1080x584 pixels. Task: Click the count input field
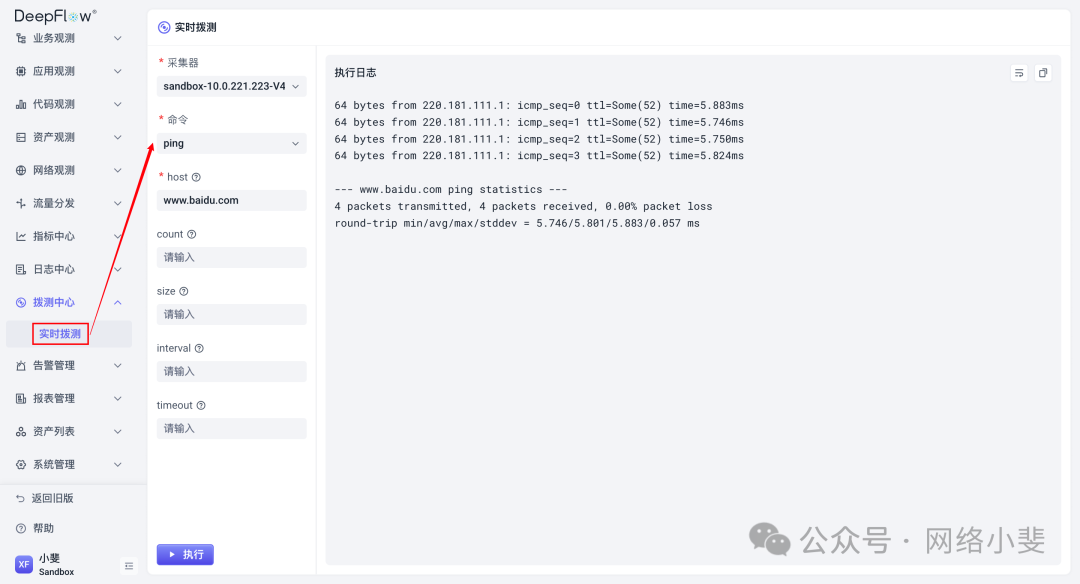coord(231,257)
